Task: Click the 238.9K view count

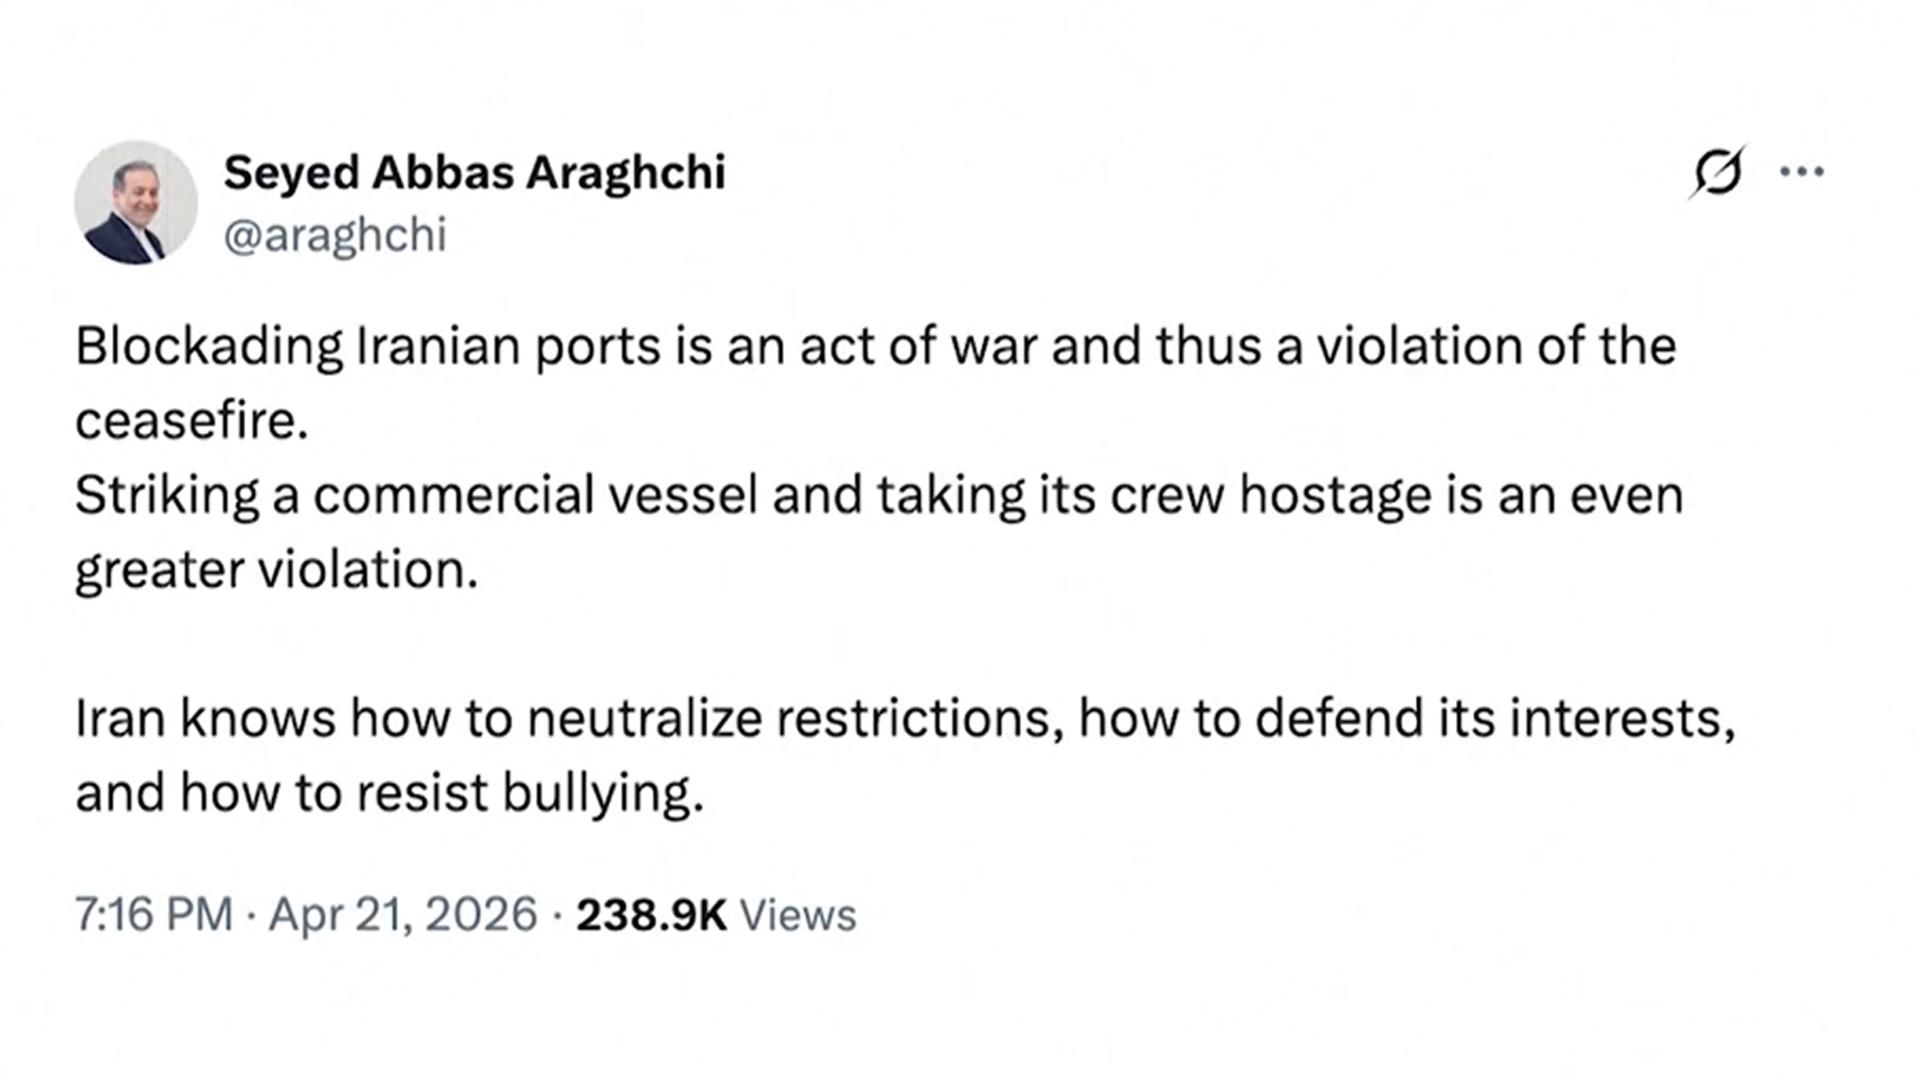Action: click(651, 914)
